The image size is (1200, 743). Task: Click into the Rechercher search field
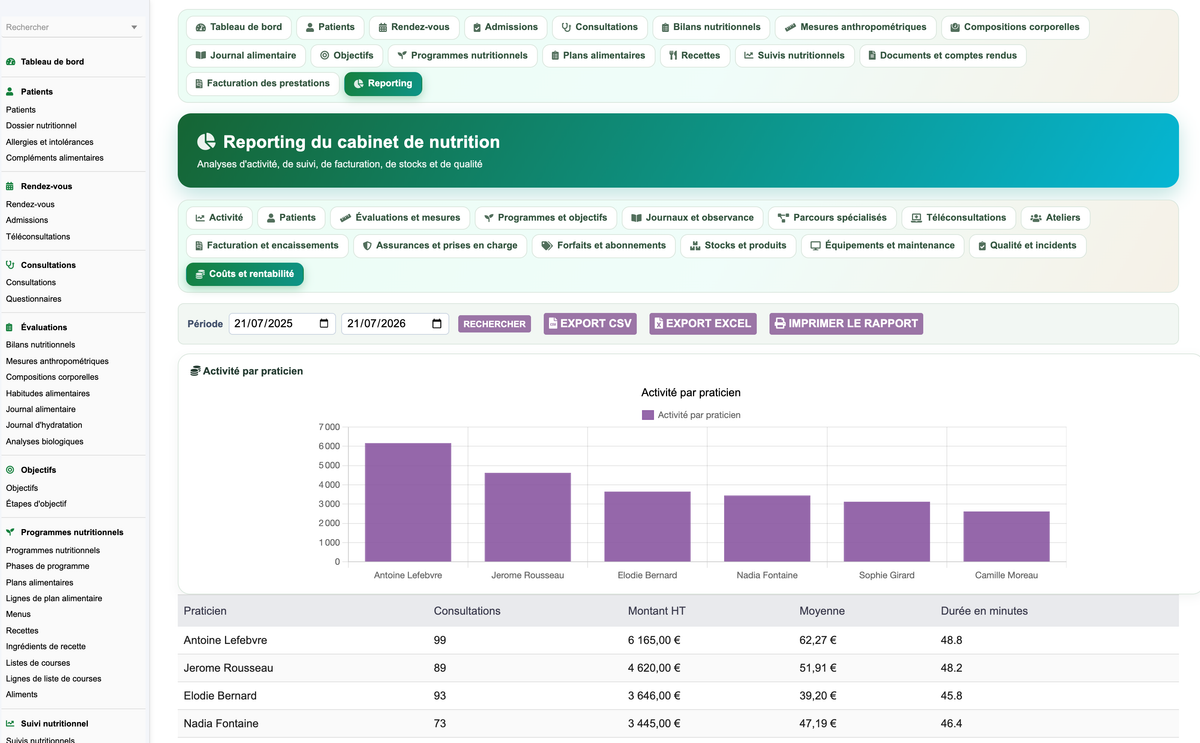(x=66, y=27)
